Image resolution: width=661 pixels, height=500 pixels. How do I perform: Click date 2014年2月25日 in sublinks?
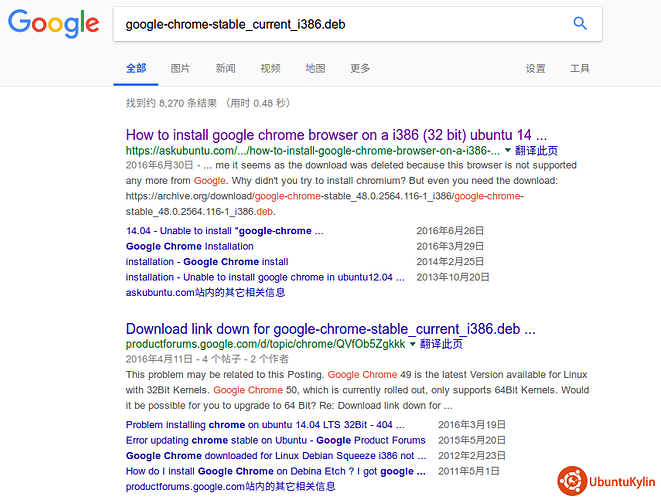click(450, 262)
